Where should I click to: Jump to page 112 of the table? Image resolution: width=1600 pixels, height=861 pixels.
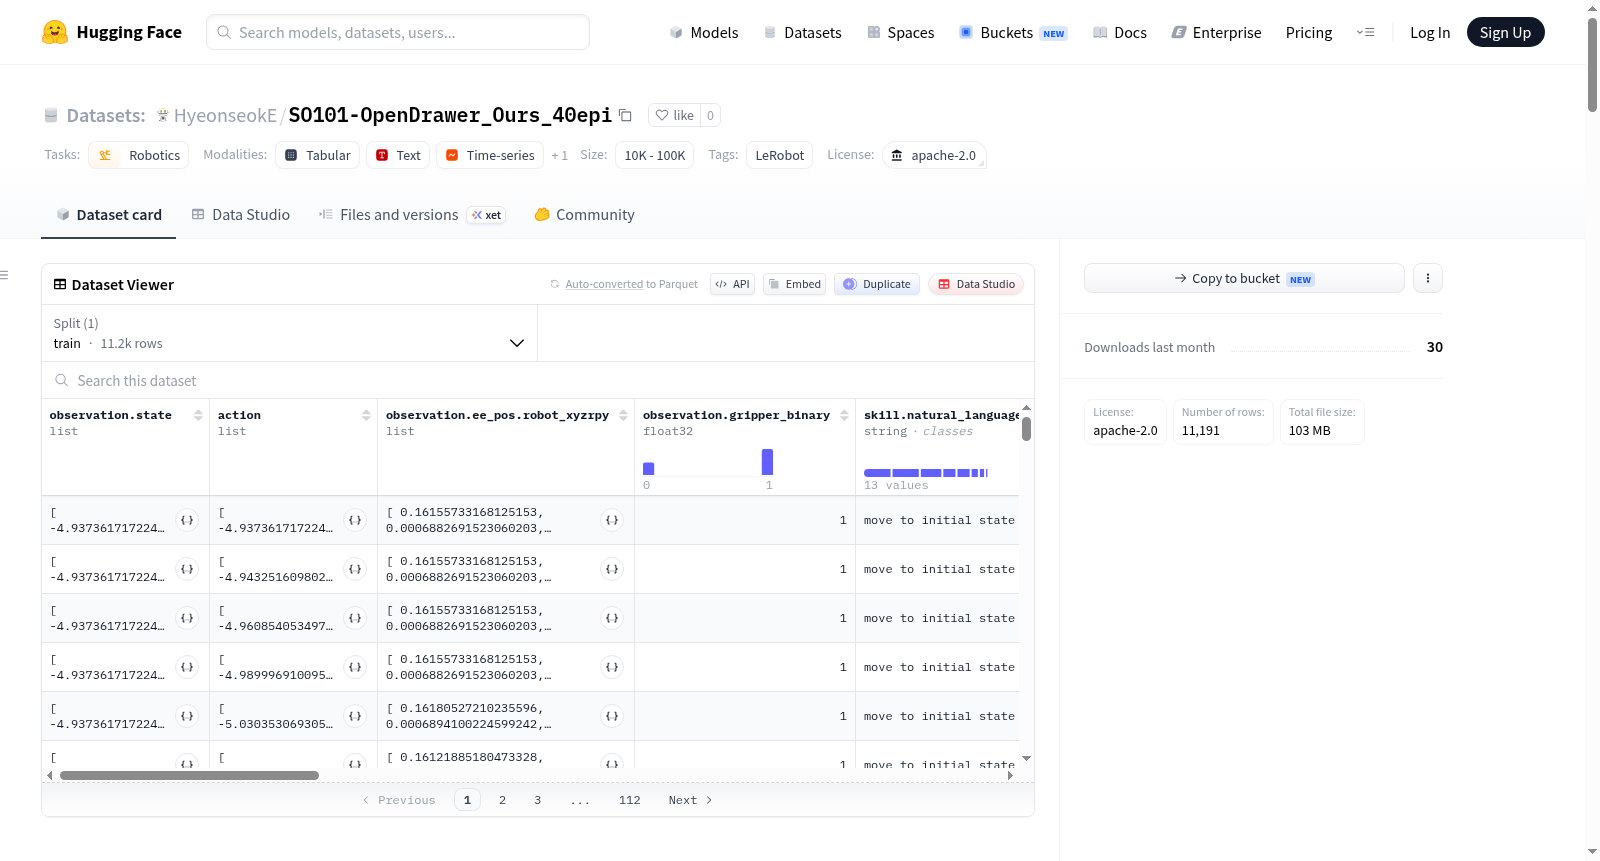coord(629,800)
